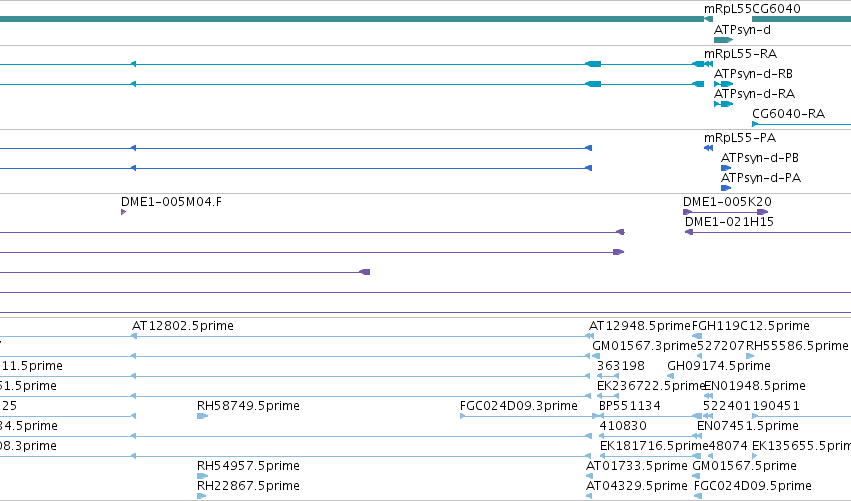Screen dimensions: 851x501
Task: Open the GH09174.5prime label
Action: pos(719,366)
